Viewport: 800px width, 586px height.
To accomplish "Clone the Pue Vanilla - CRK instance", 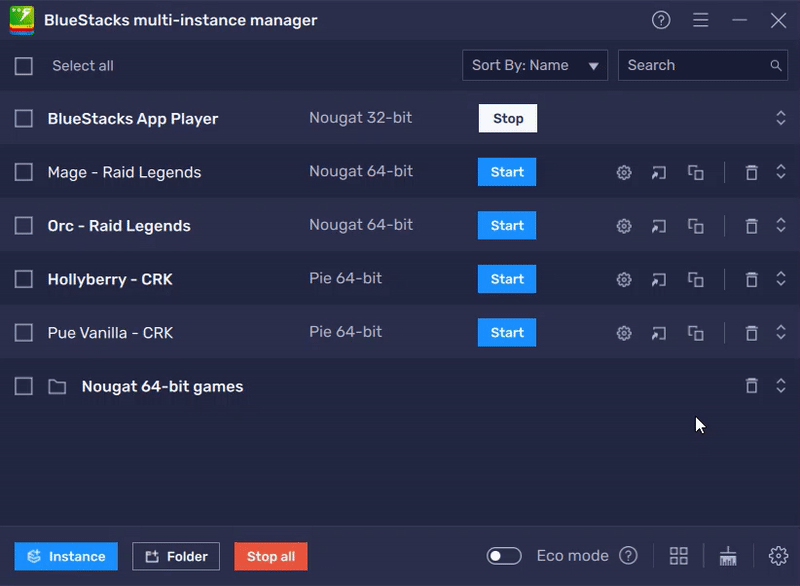I will [695, 333].
